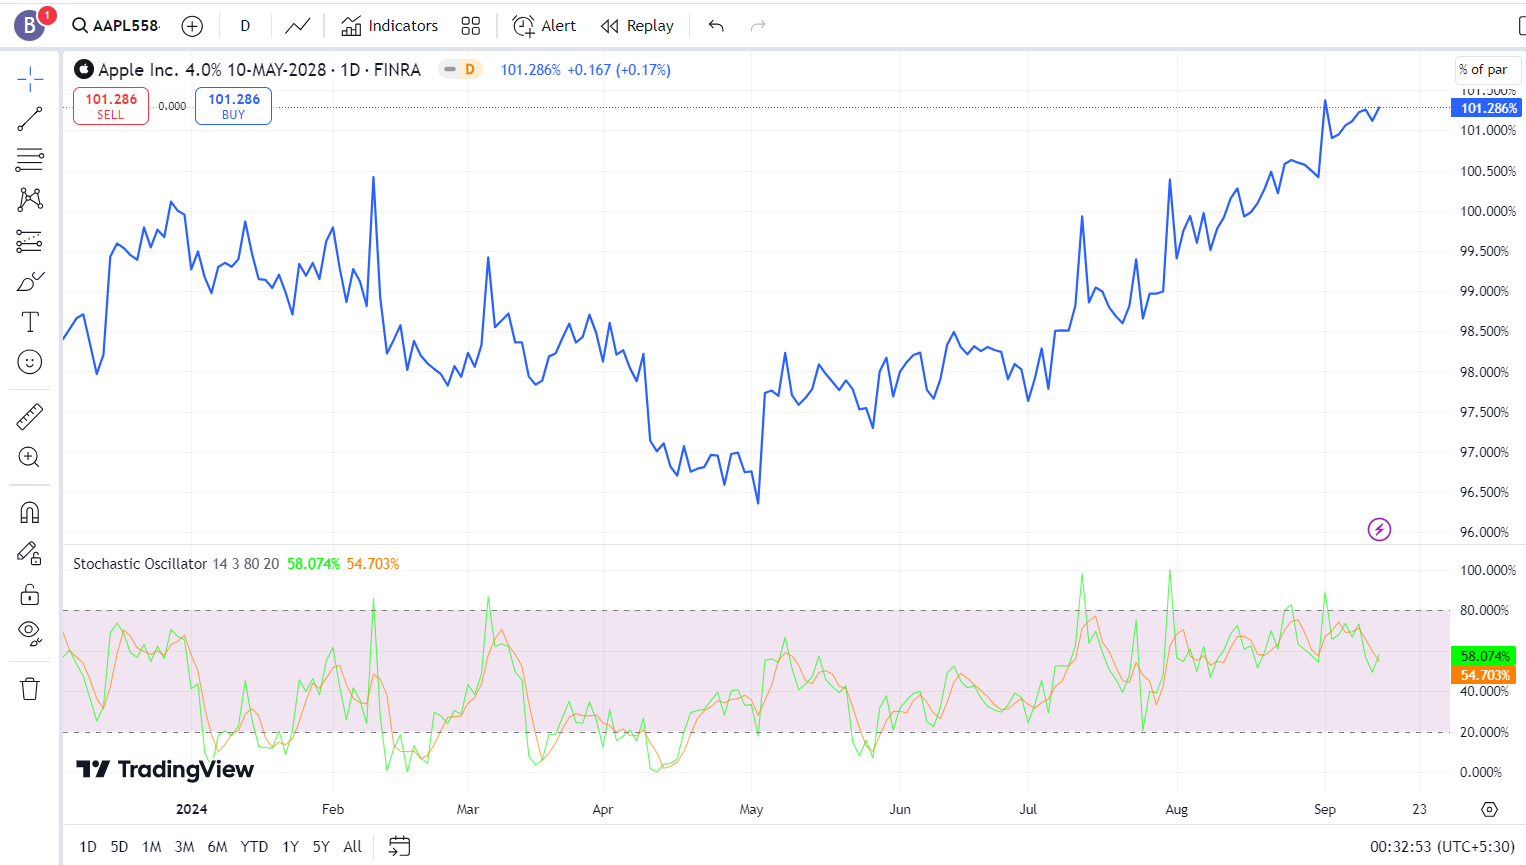The height and width of the screenshot is (865, 1526).
Task: Select the brush drawing tool
Action: pyautogui.click(x=30, y=282)
